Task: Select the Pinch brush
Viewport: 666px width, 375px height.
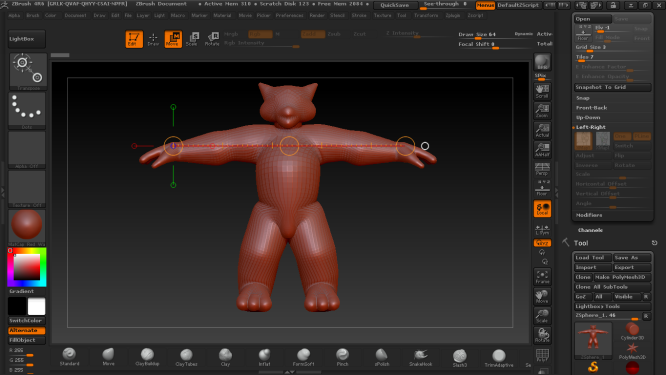Action: (342, 357)
